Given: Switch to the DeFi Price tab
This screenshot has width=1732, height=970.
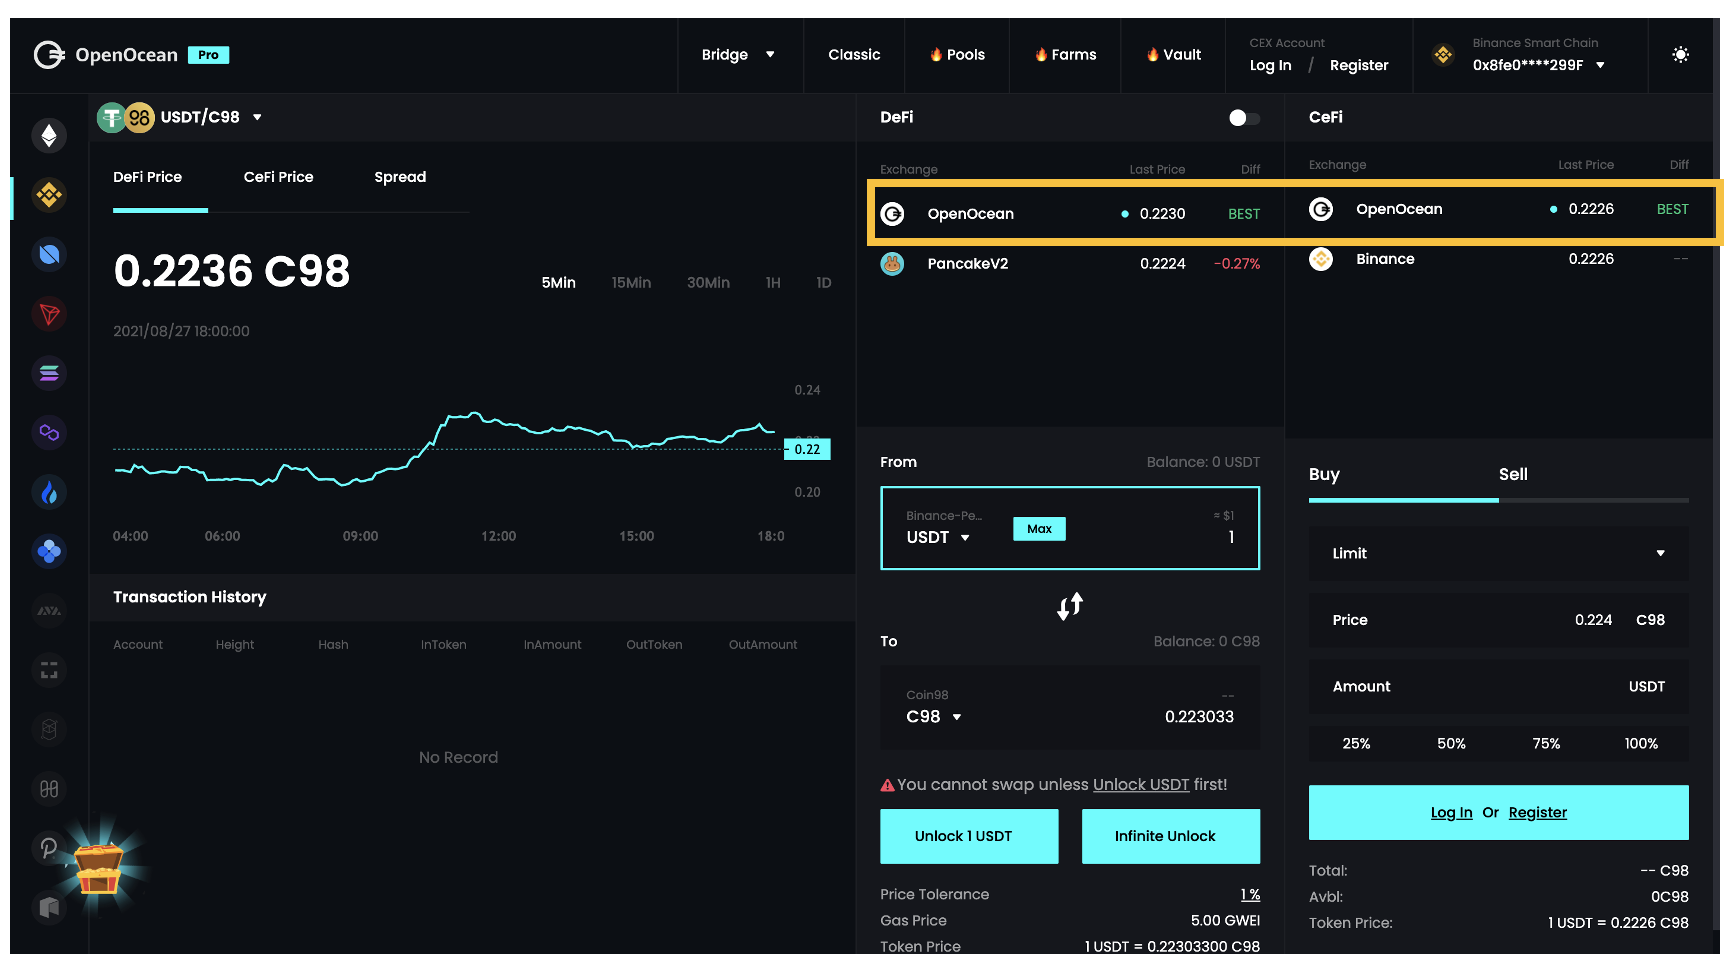Looking at the screenshot, I should click(148, 177).
